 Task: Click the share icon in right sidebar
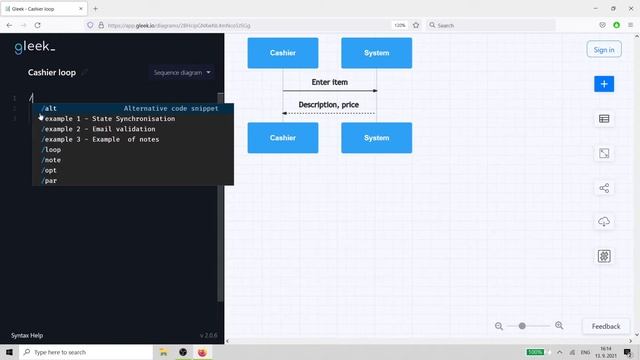pos(604,188)
